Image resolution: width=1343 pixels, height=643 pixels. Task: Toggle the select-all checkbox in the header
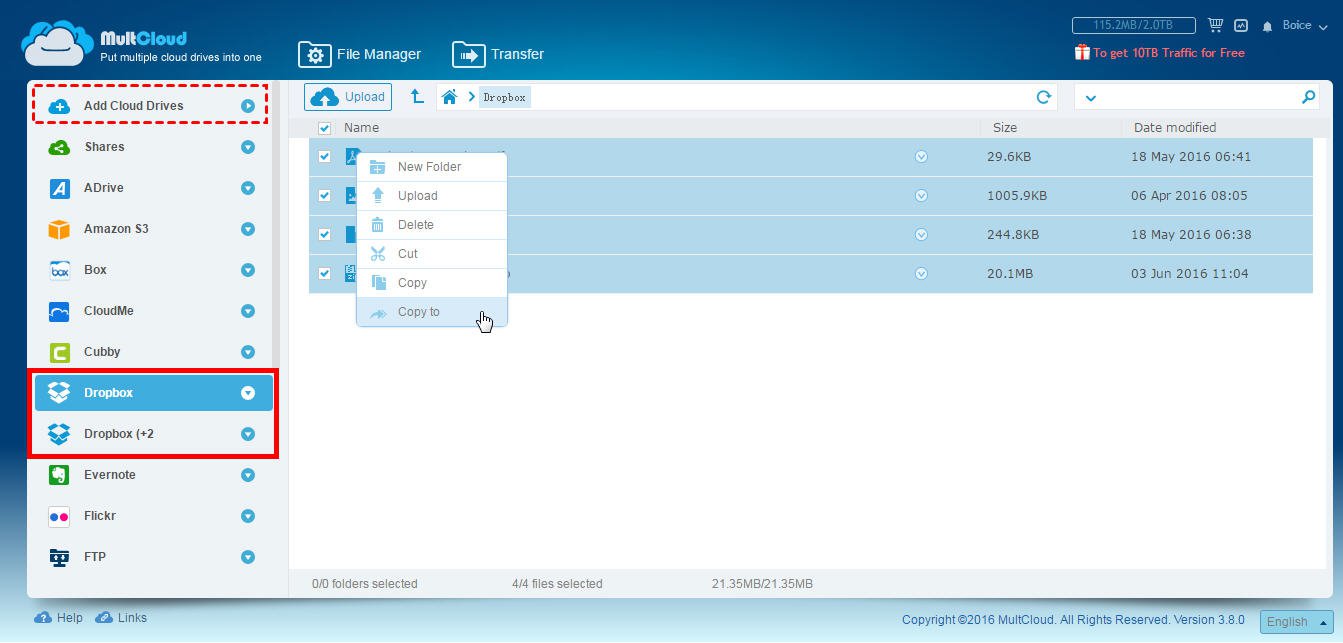pyautogui.click(x=324, y=128)
